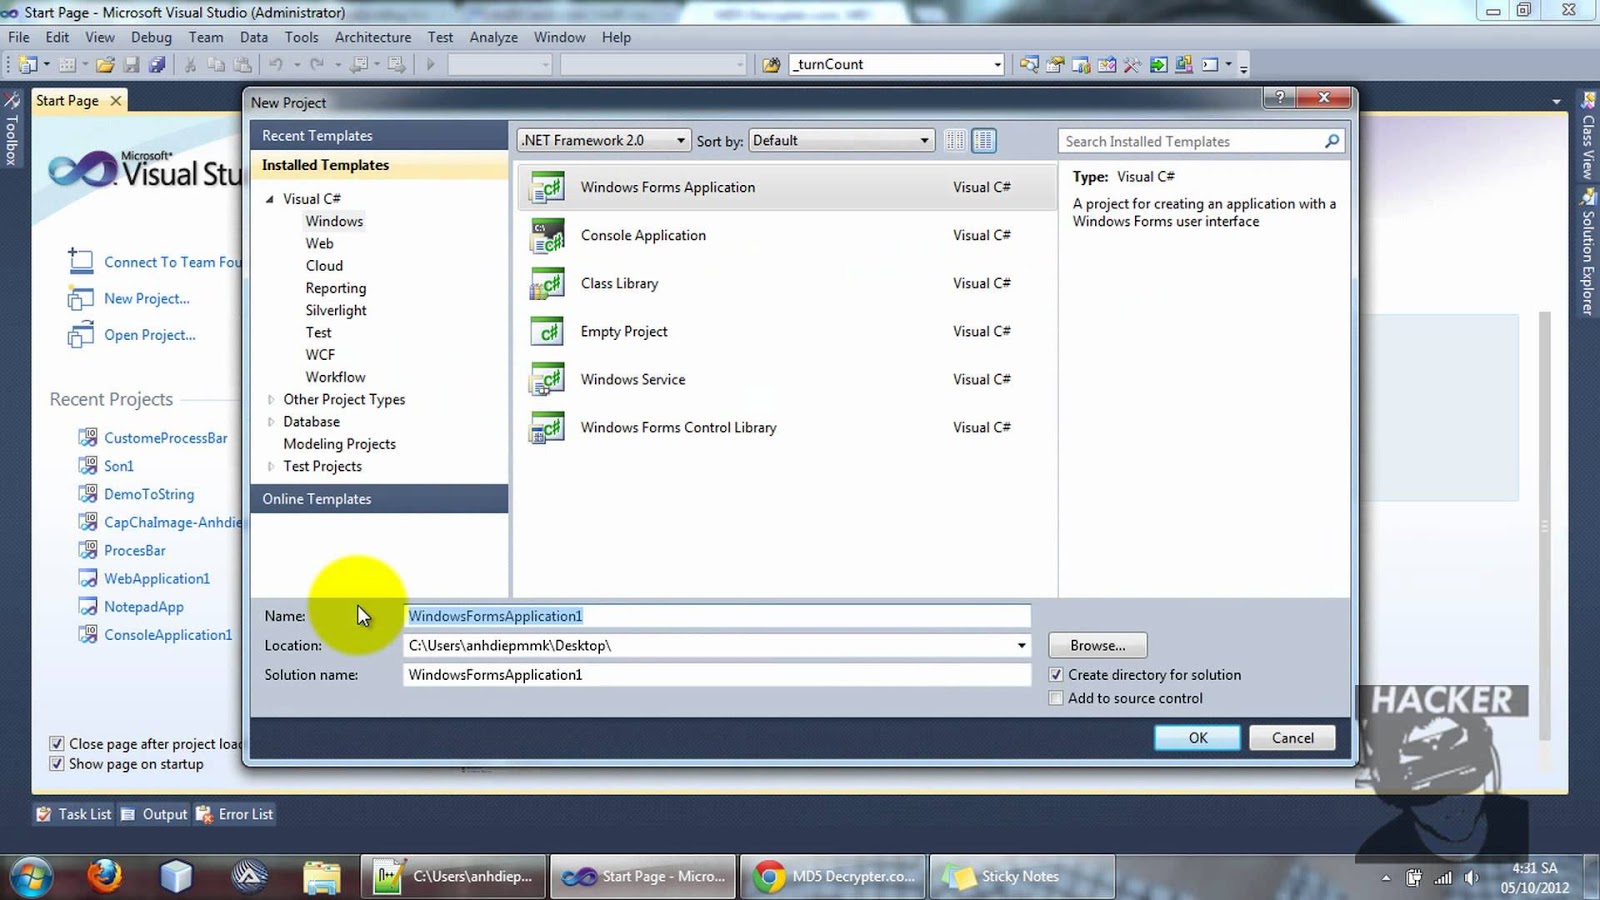Open the toolbar options overflow arrow
Viewport: 1600px width, 900px height.
click(1244, 66)
